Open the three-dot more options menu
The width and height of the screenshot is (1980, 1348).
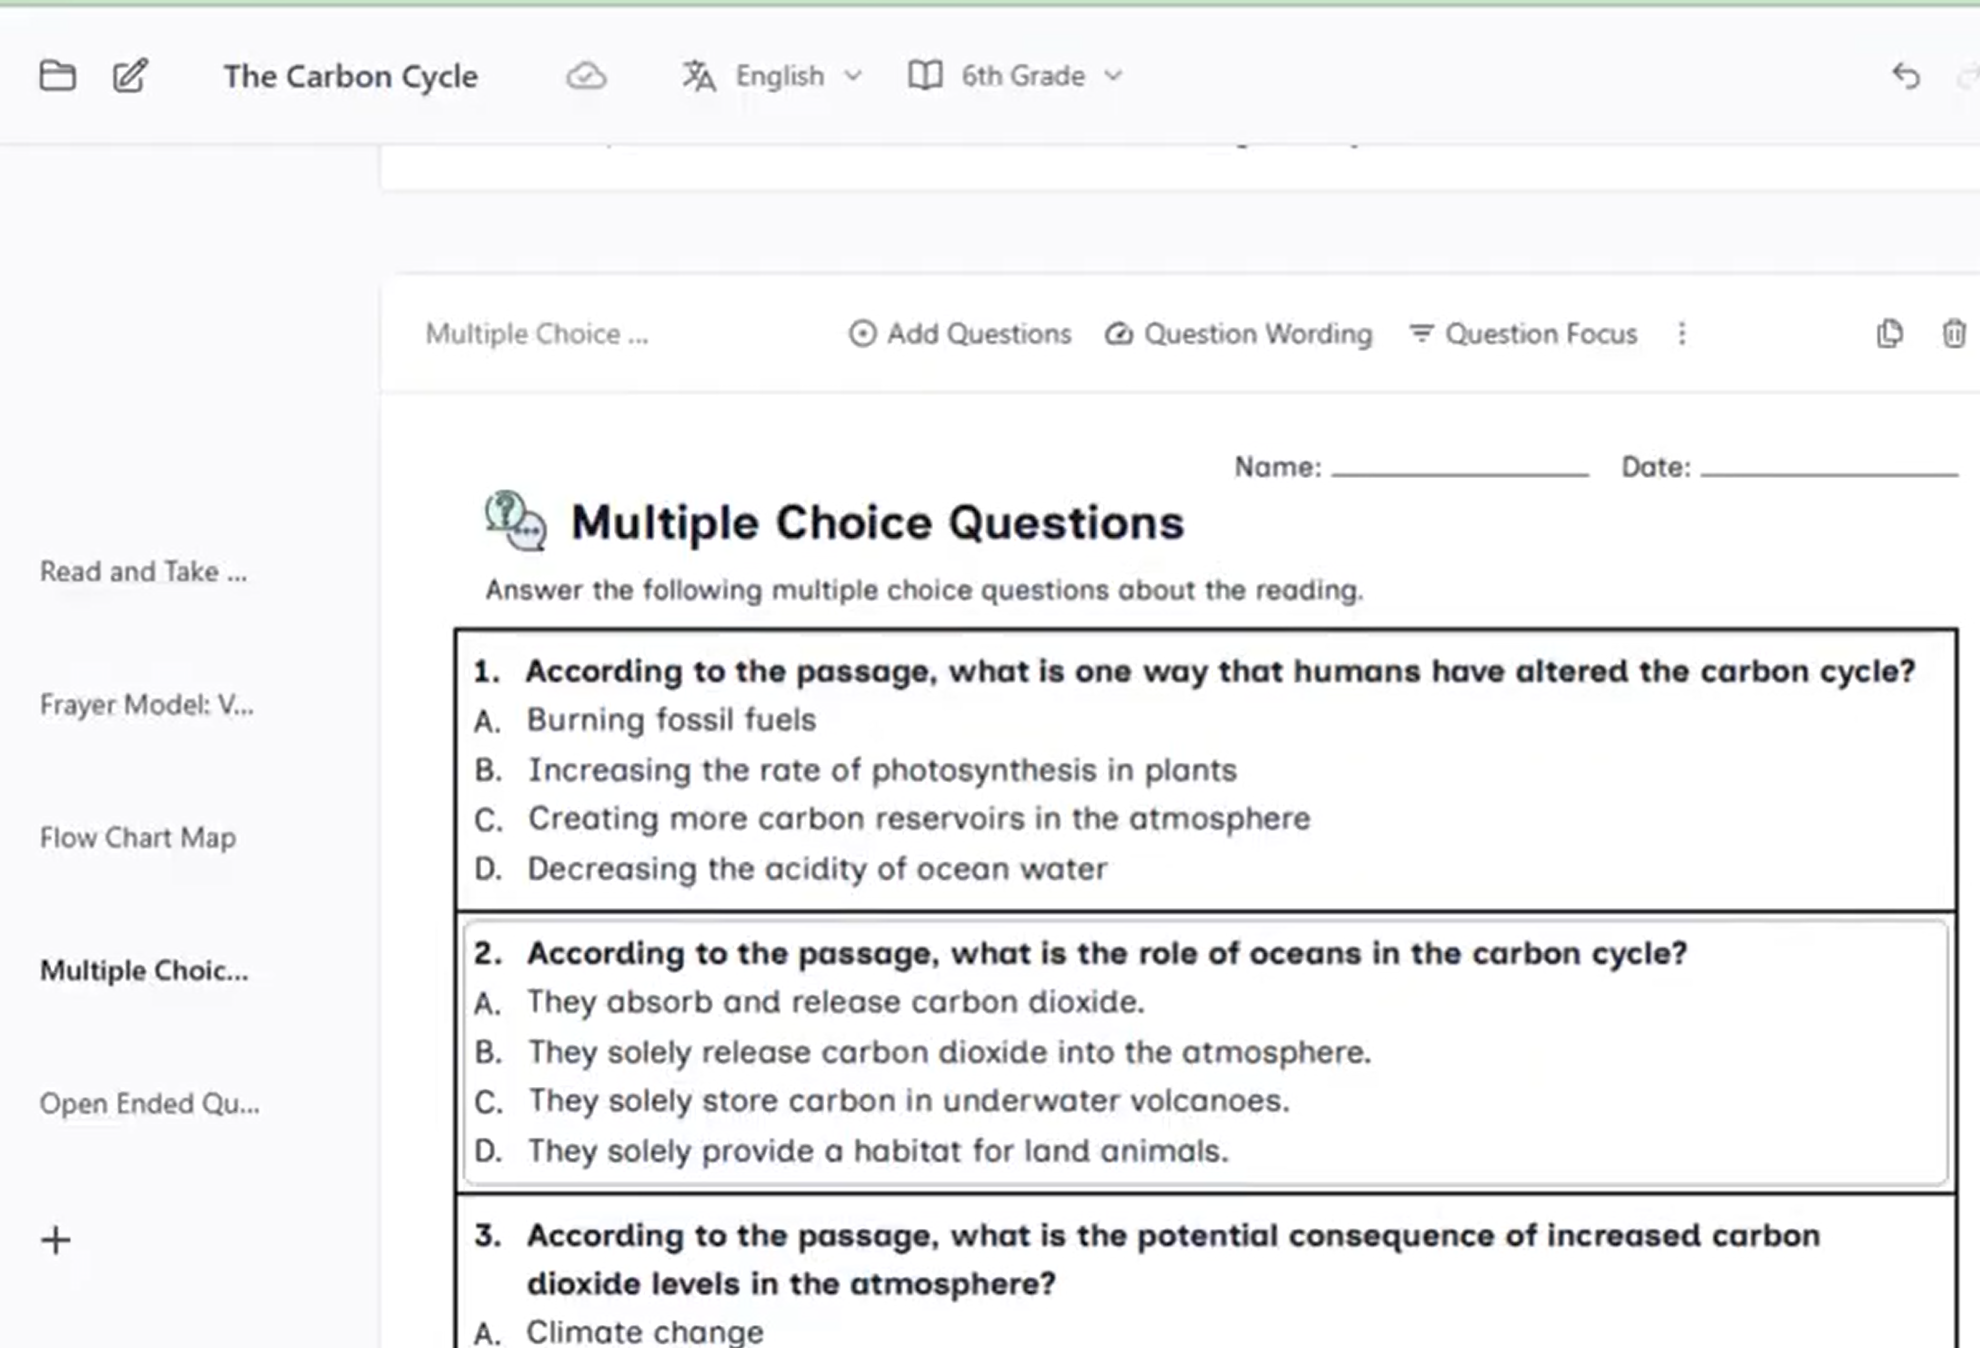point(1682,333)
